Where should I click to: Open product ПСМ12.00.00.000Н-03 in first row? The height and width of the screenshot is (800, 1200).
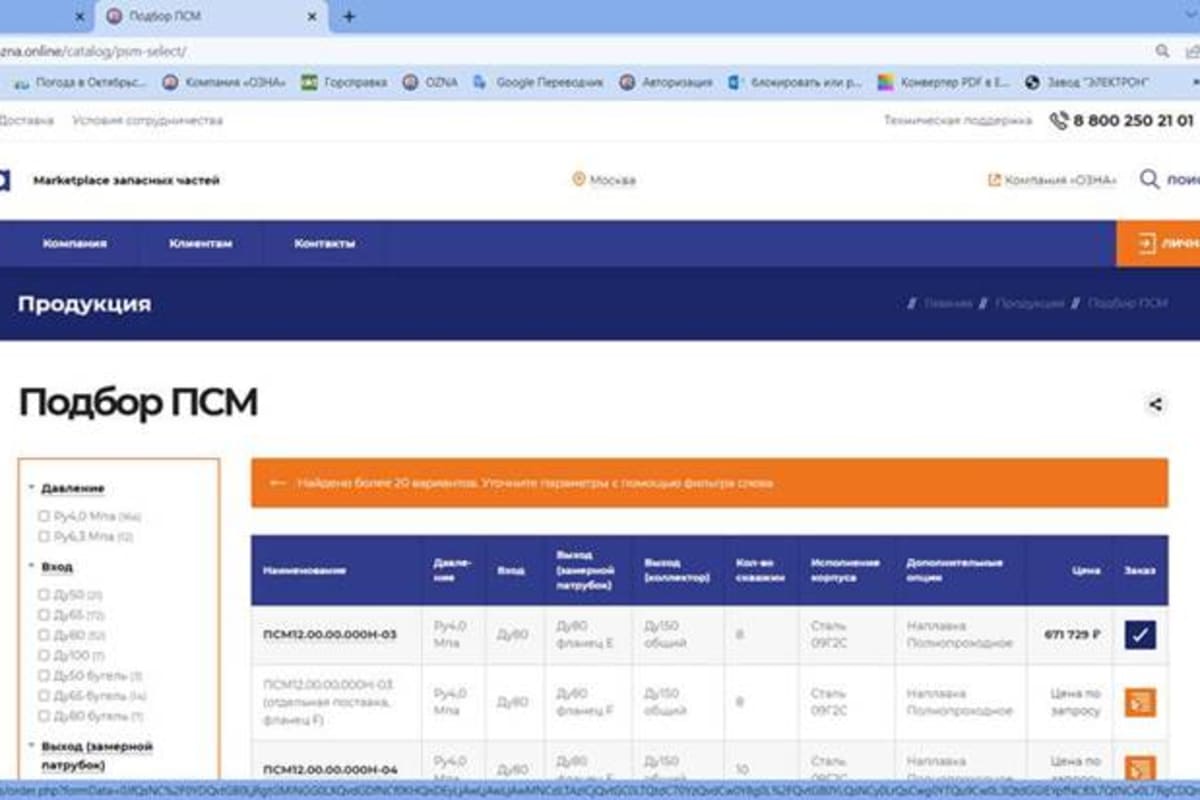(330, 634)
